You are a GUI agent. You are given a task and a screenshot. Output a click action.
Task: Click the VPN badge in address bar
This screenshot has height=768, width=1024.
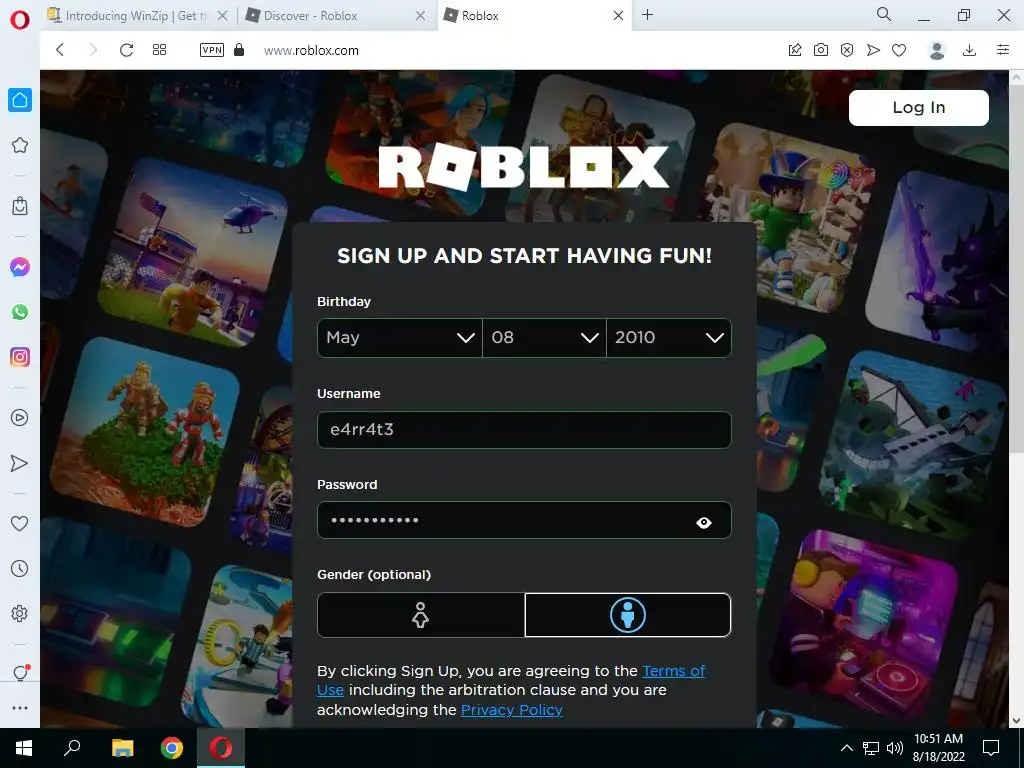pos(212,50)
